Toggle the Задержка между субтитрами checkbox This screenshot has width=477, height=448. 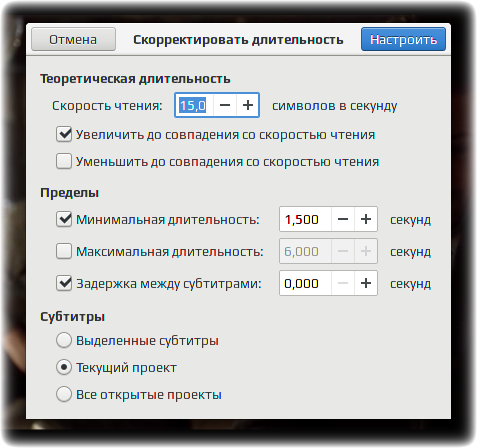coord(64,283)
